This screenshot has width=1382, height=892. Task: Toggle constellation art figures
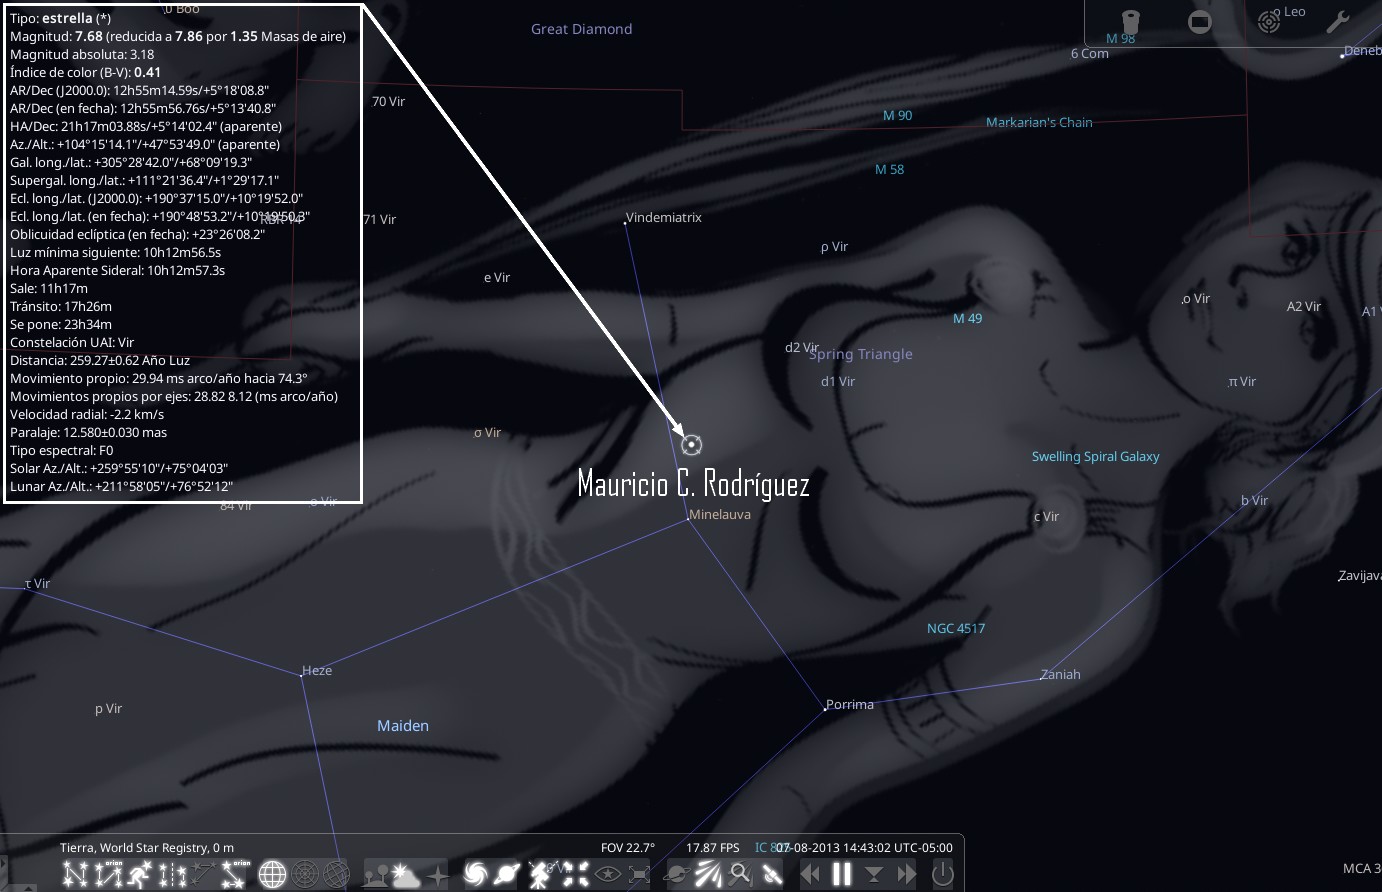(x=139, y=875)
